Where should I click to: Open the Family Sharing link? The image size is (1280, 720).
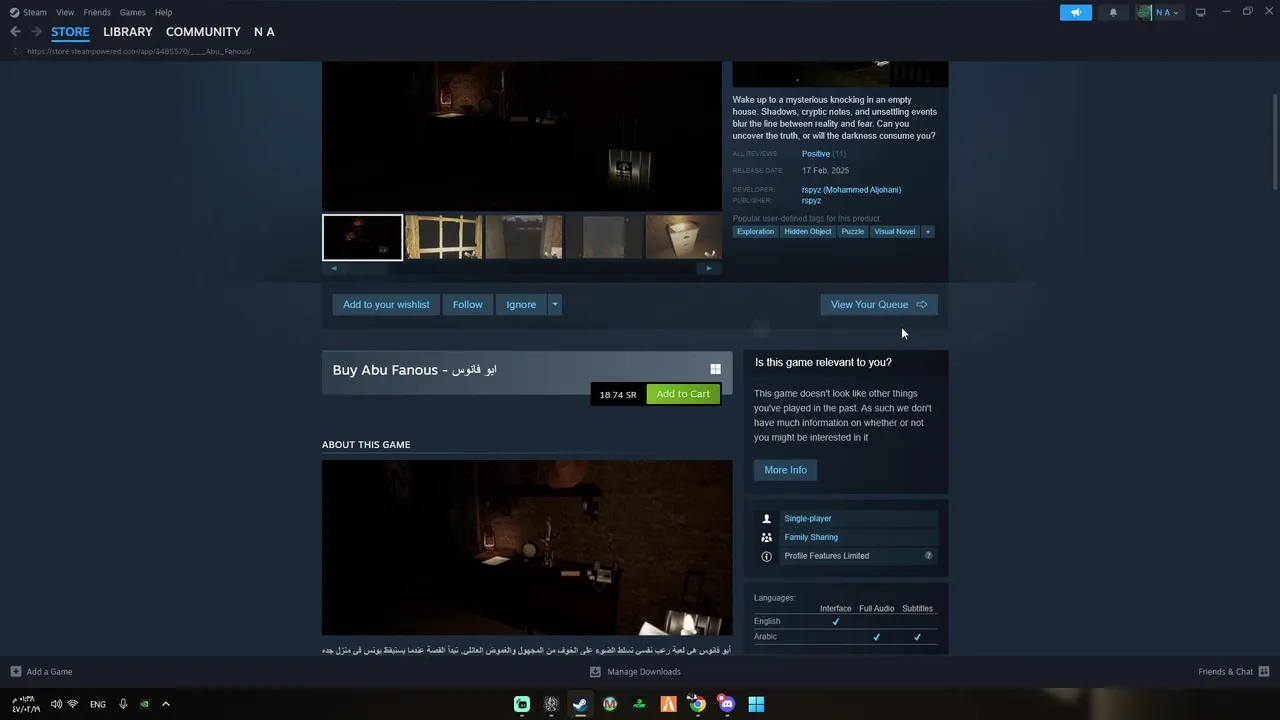[811, 537]
